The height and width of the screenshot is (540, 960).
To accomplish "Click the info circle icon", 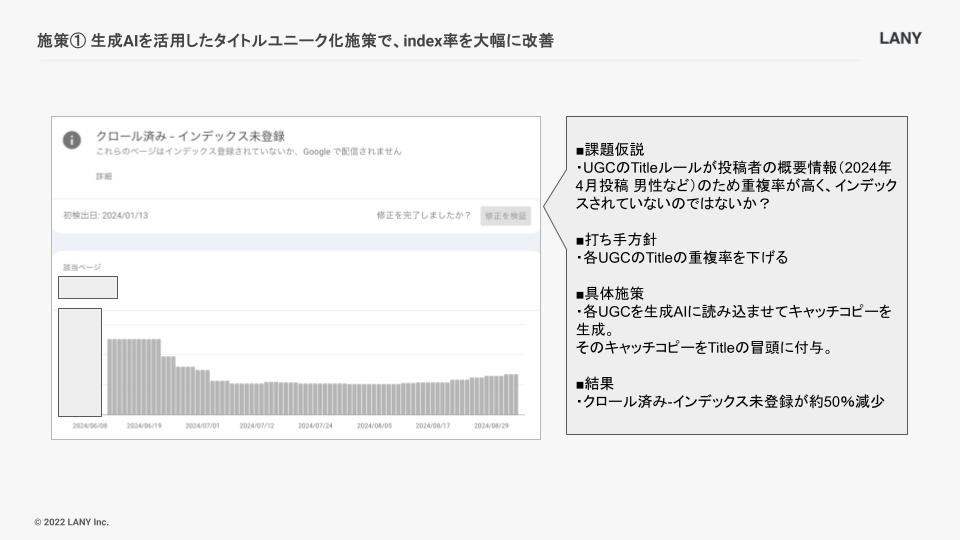I will pos(72,140).
